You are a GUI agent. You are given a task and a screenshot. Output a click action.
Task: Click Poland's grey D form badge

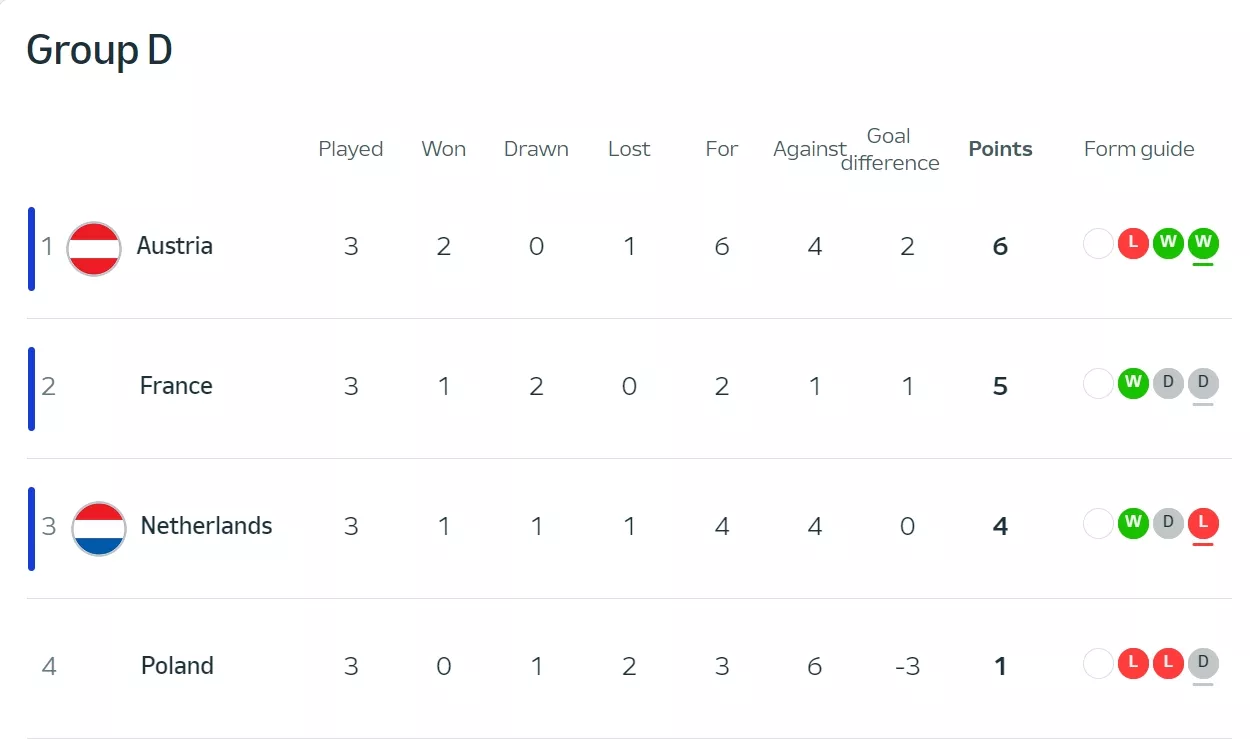point(1203,663)
